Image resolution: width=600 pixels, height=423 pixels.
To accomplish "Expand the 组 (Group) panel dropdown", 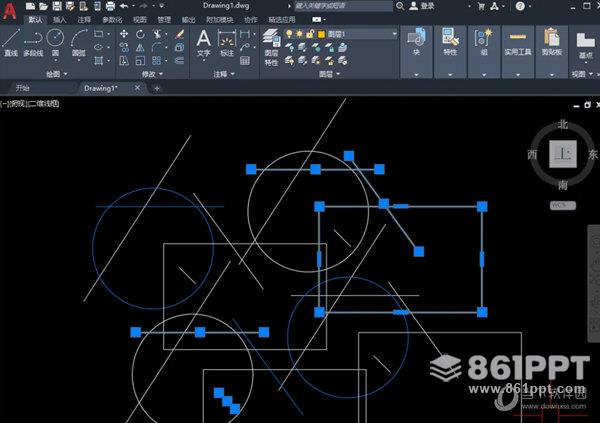I will (484, 75).
